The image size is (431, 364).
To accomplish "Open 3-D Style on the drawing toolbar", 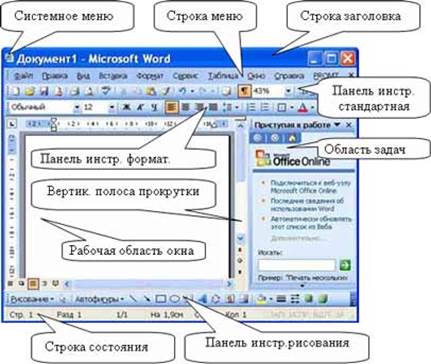I will pyautogui.click(x=322, y=299).
